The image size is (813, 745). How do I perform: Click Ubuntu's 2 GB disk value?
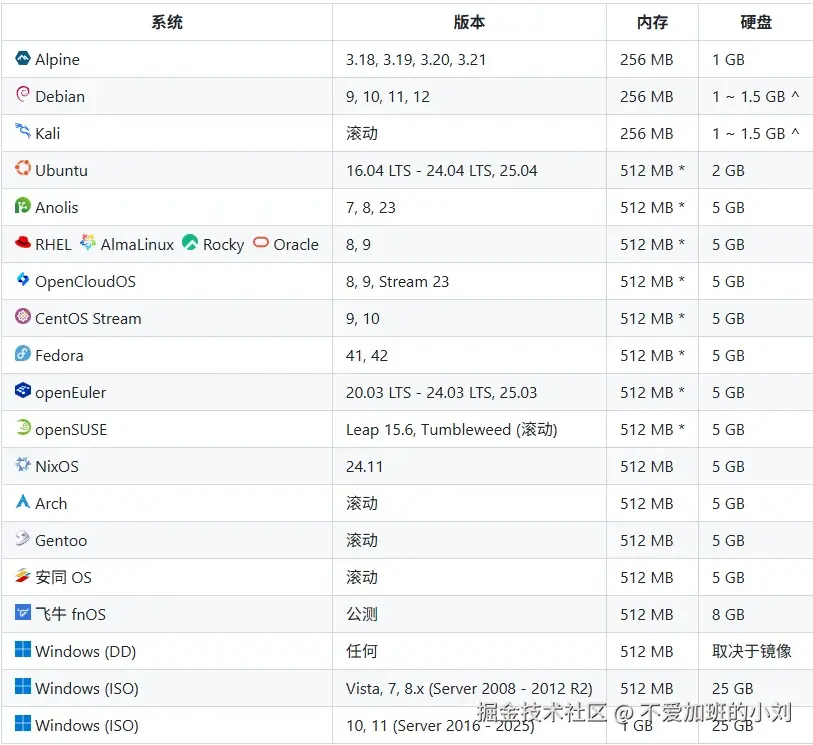tap(728, 171)
